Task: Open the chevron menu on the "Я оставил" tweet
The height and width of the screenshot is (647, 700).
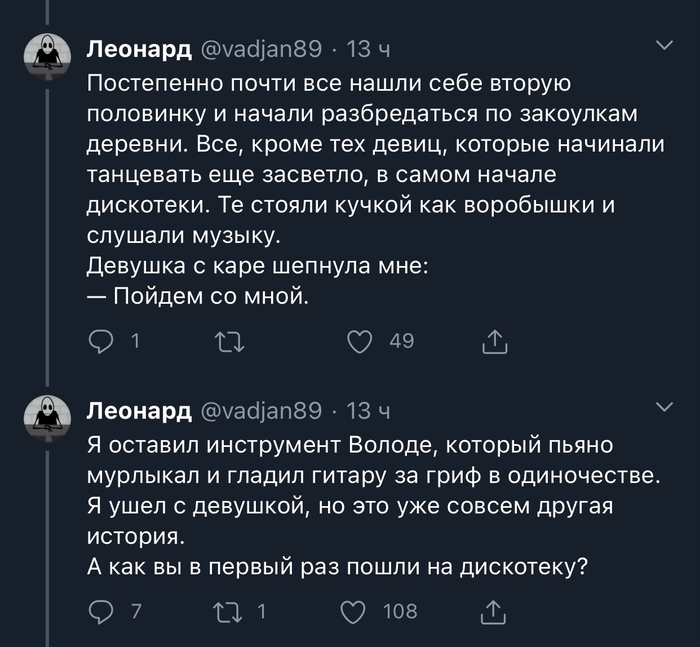Action: pyautogui.click(x=663, y=406)
